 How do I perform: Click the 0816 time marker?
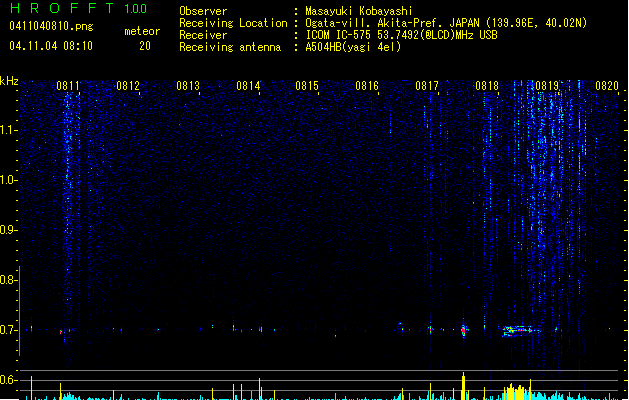coord(367,86)
